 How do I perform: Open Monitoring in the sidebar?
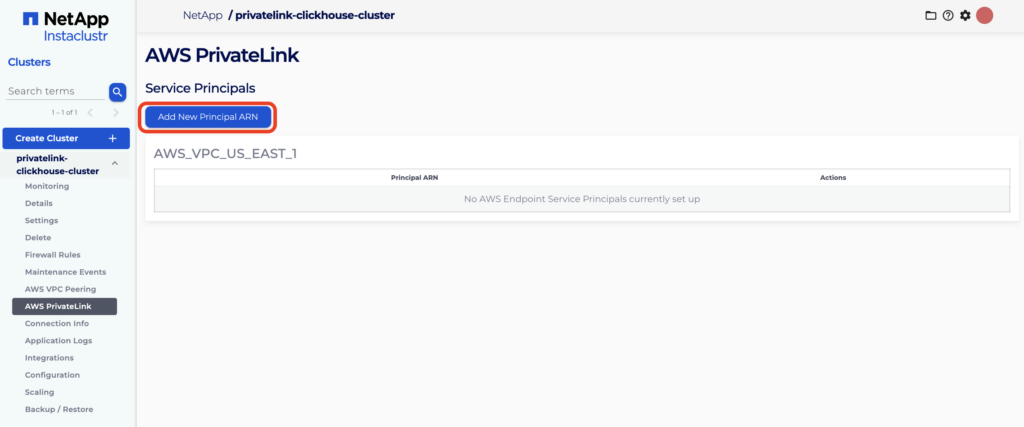click(47, 186)
